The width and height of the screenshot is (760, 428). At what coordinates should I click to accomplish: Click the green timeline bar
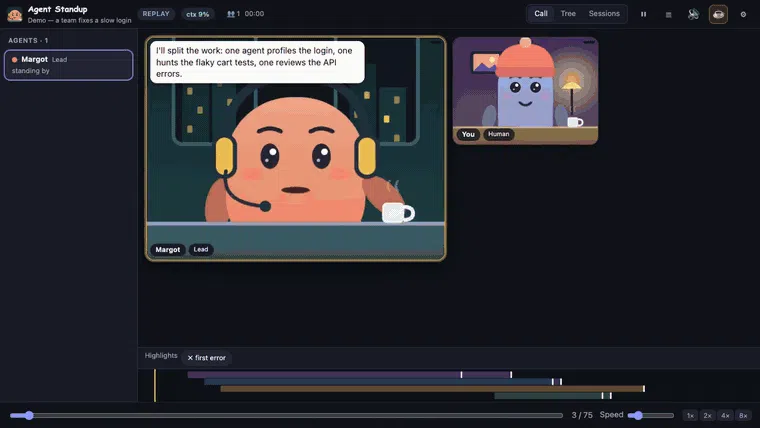point(553,396)
